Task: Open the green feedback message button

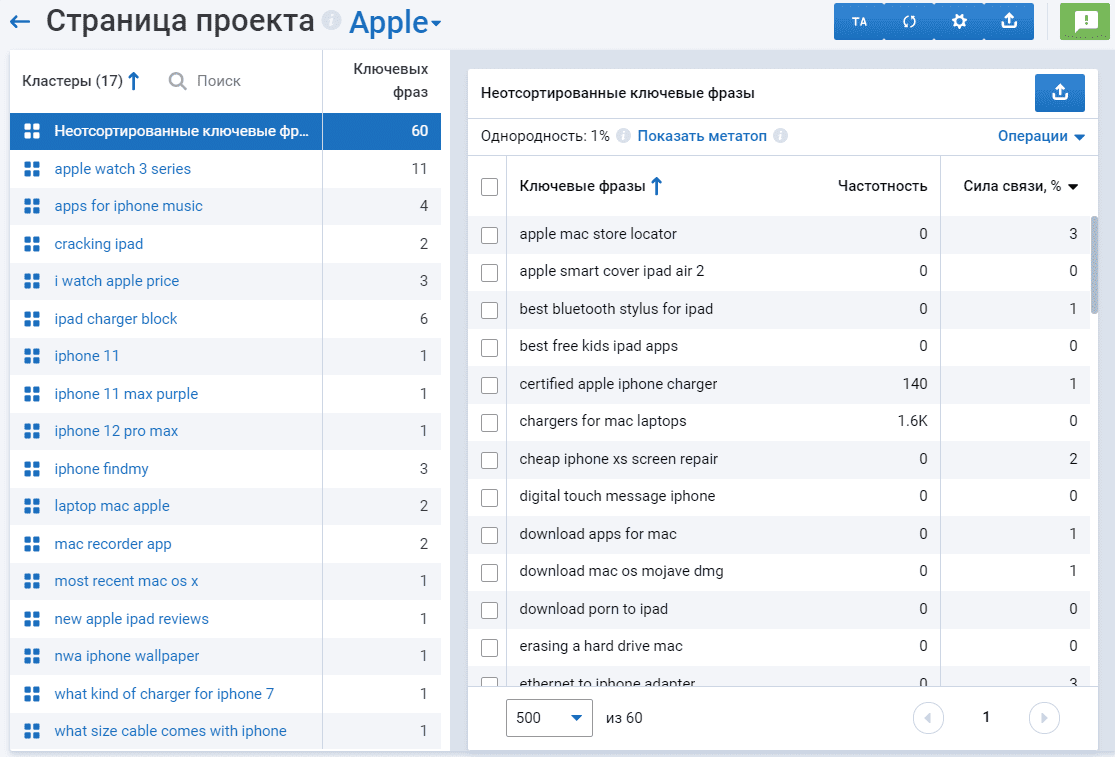Action: pyautogui.click(x=1084, y=21)
